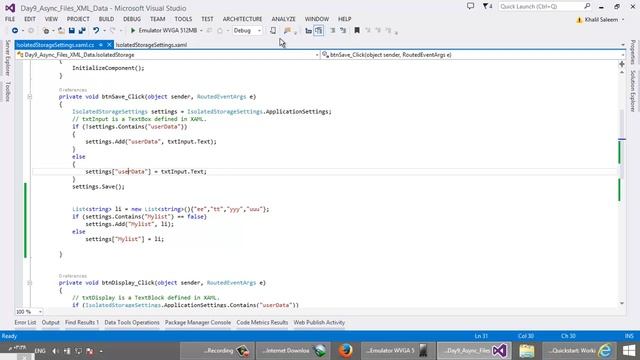Open the ANALYZE menu
The image size is (640, 360).
(283, 19)
